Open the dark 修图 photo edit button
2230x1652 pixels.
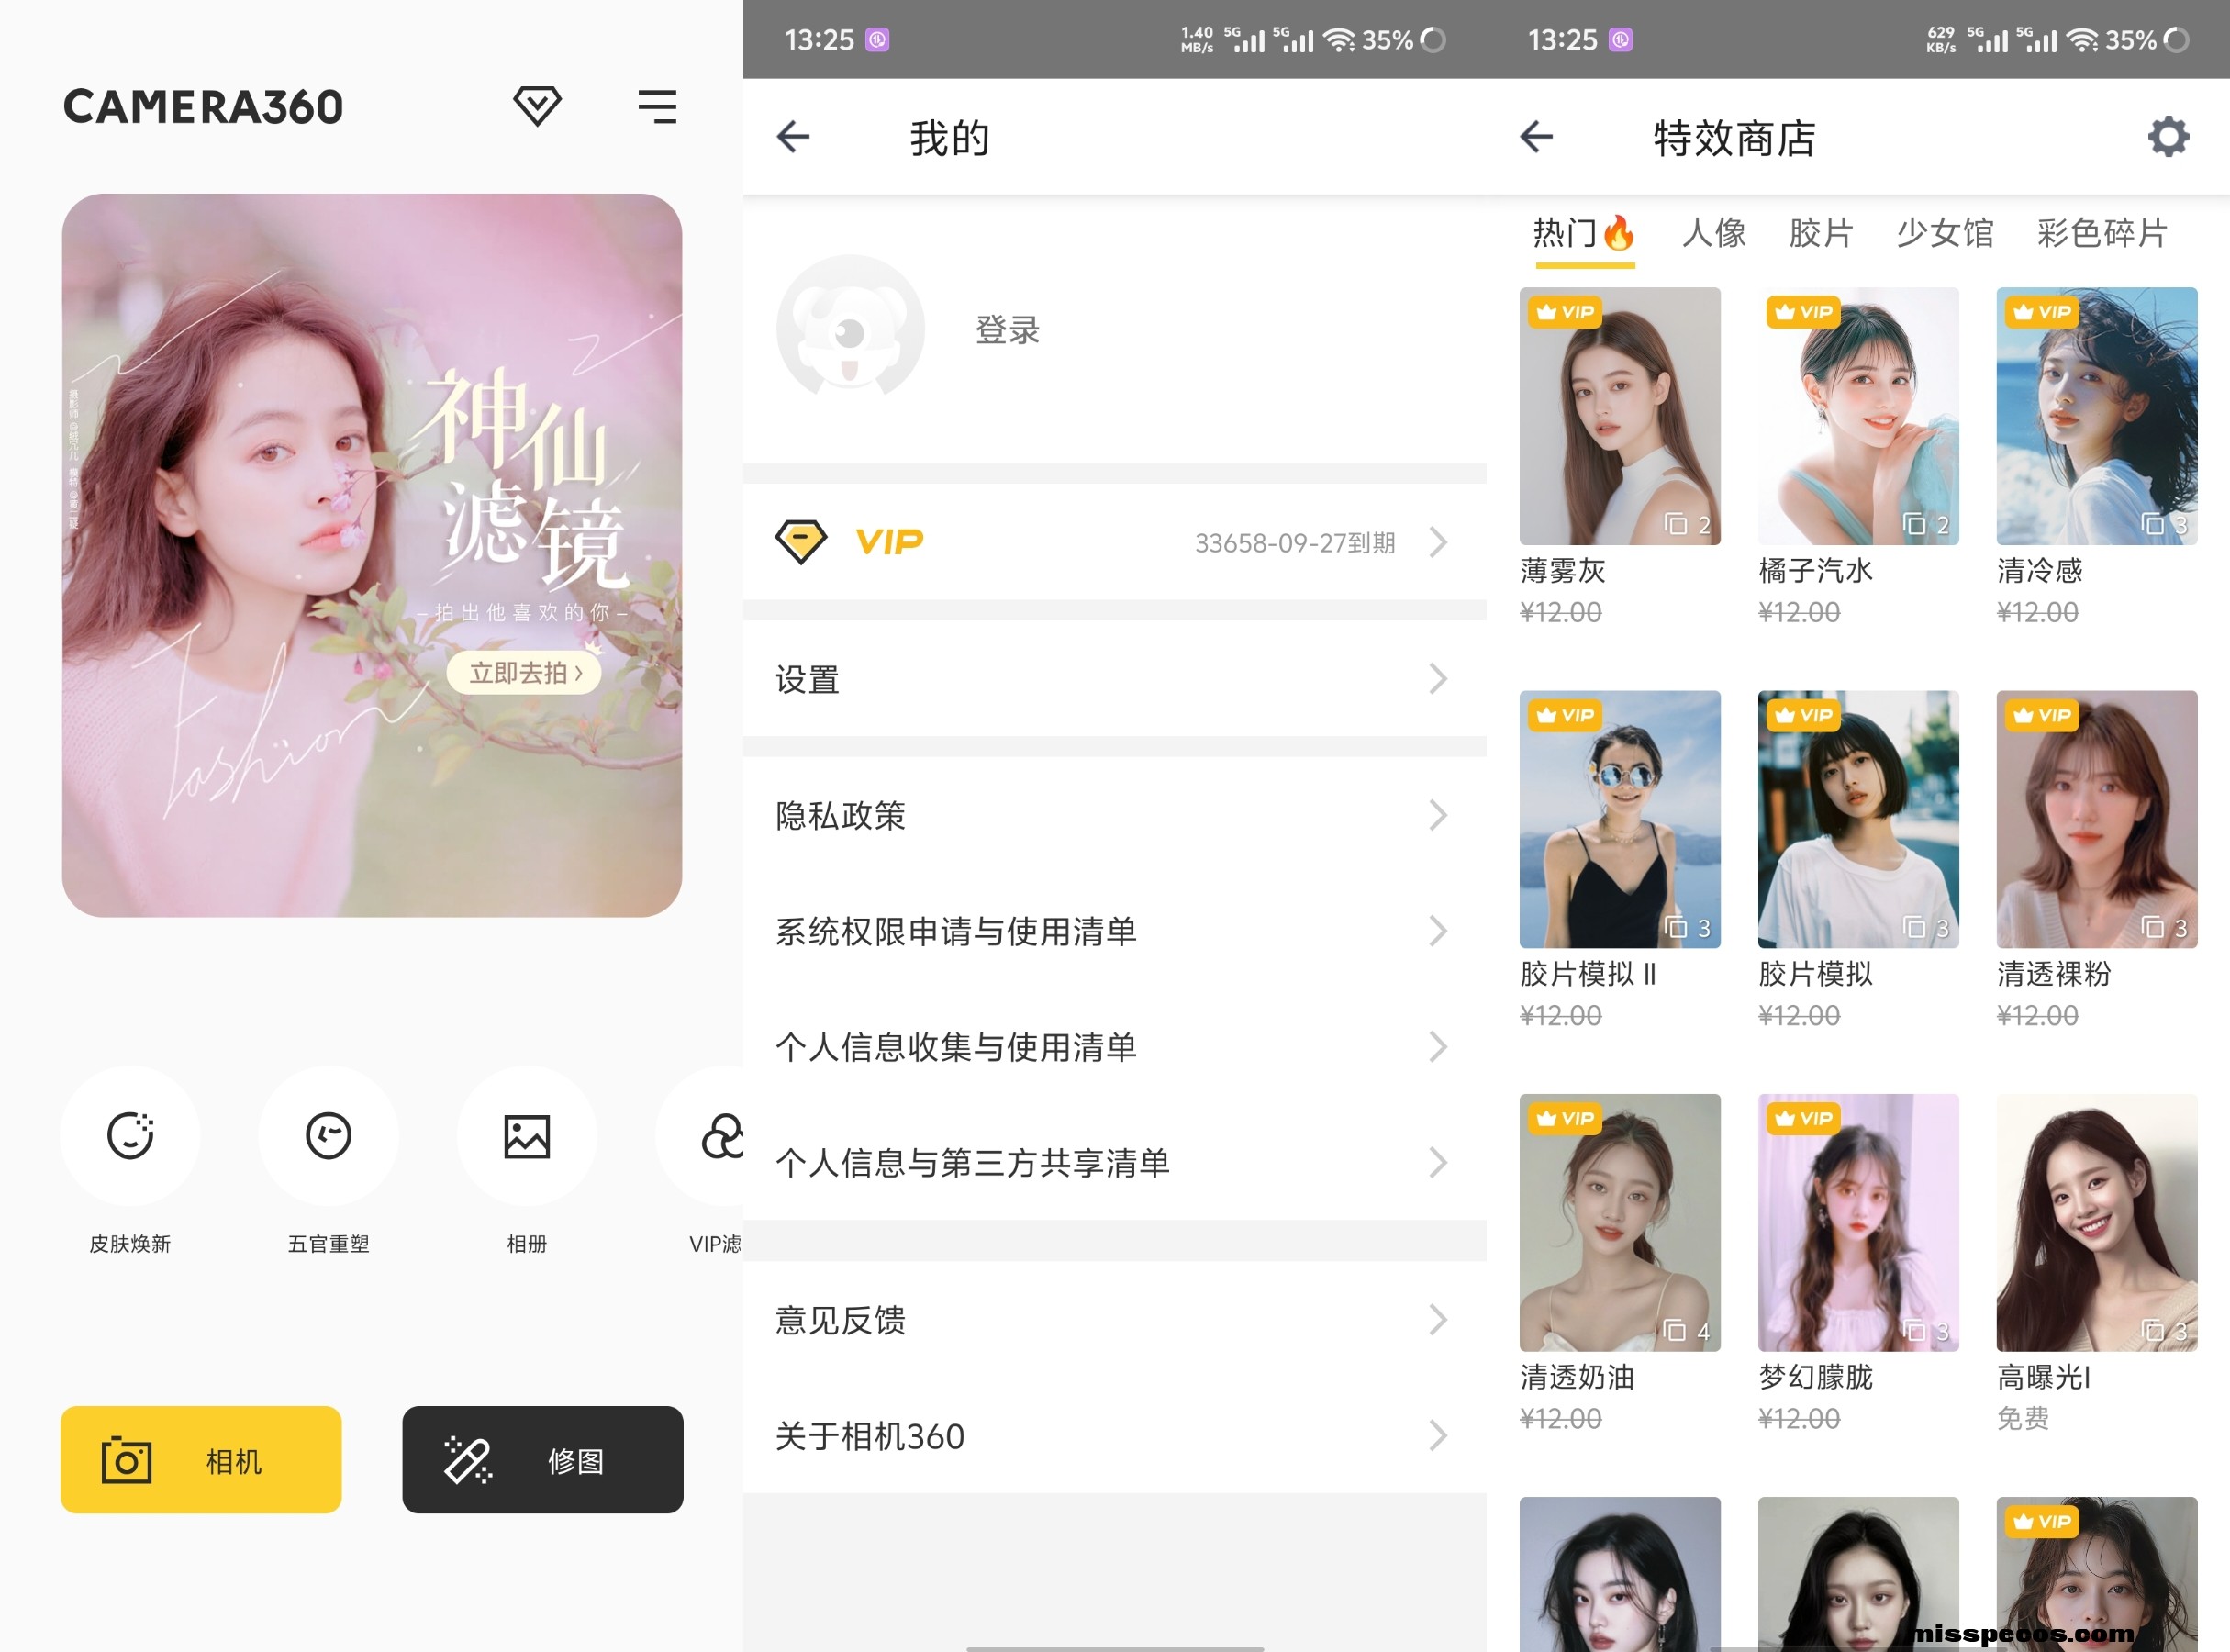click(x=543, y=1460)
